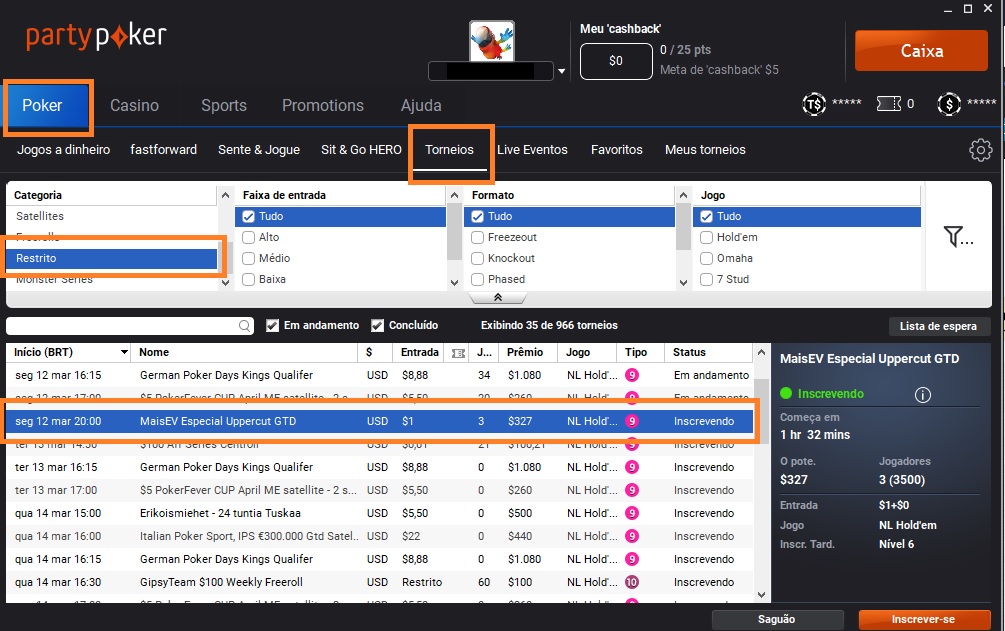Collapse the filter panel with double chevron
Viewport: 1005px width, 631px height.
pyautogui.click(x=497, y=298)
